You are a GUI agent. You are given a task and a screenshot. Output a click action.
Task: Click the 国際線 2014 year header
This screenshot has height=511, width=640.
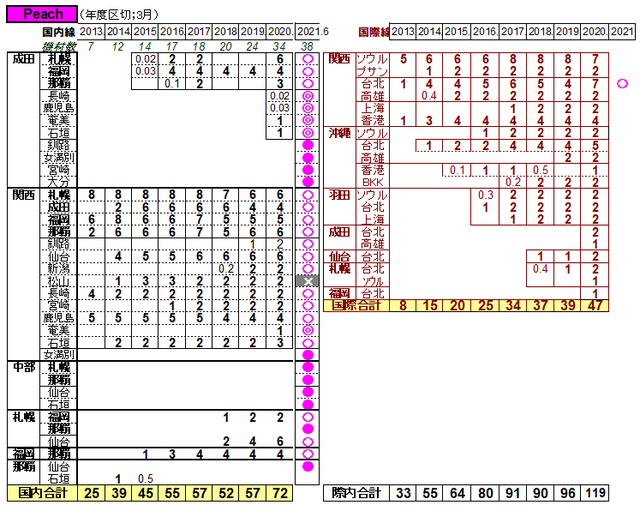pos(429,31)
